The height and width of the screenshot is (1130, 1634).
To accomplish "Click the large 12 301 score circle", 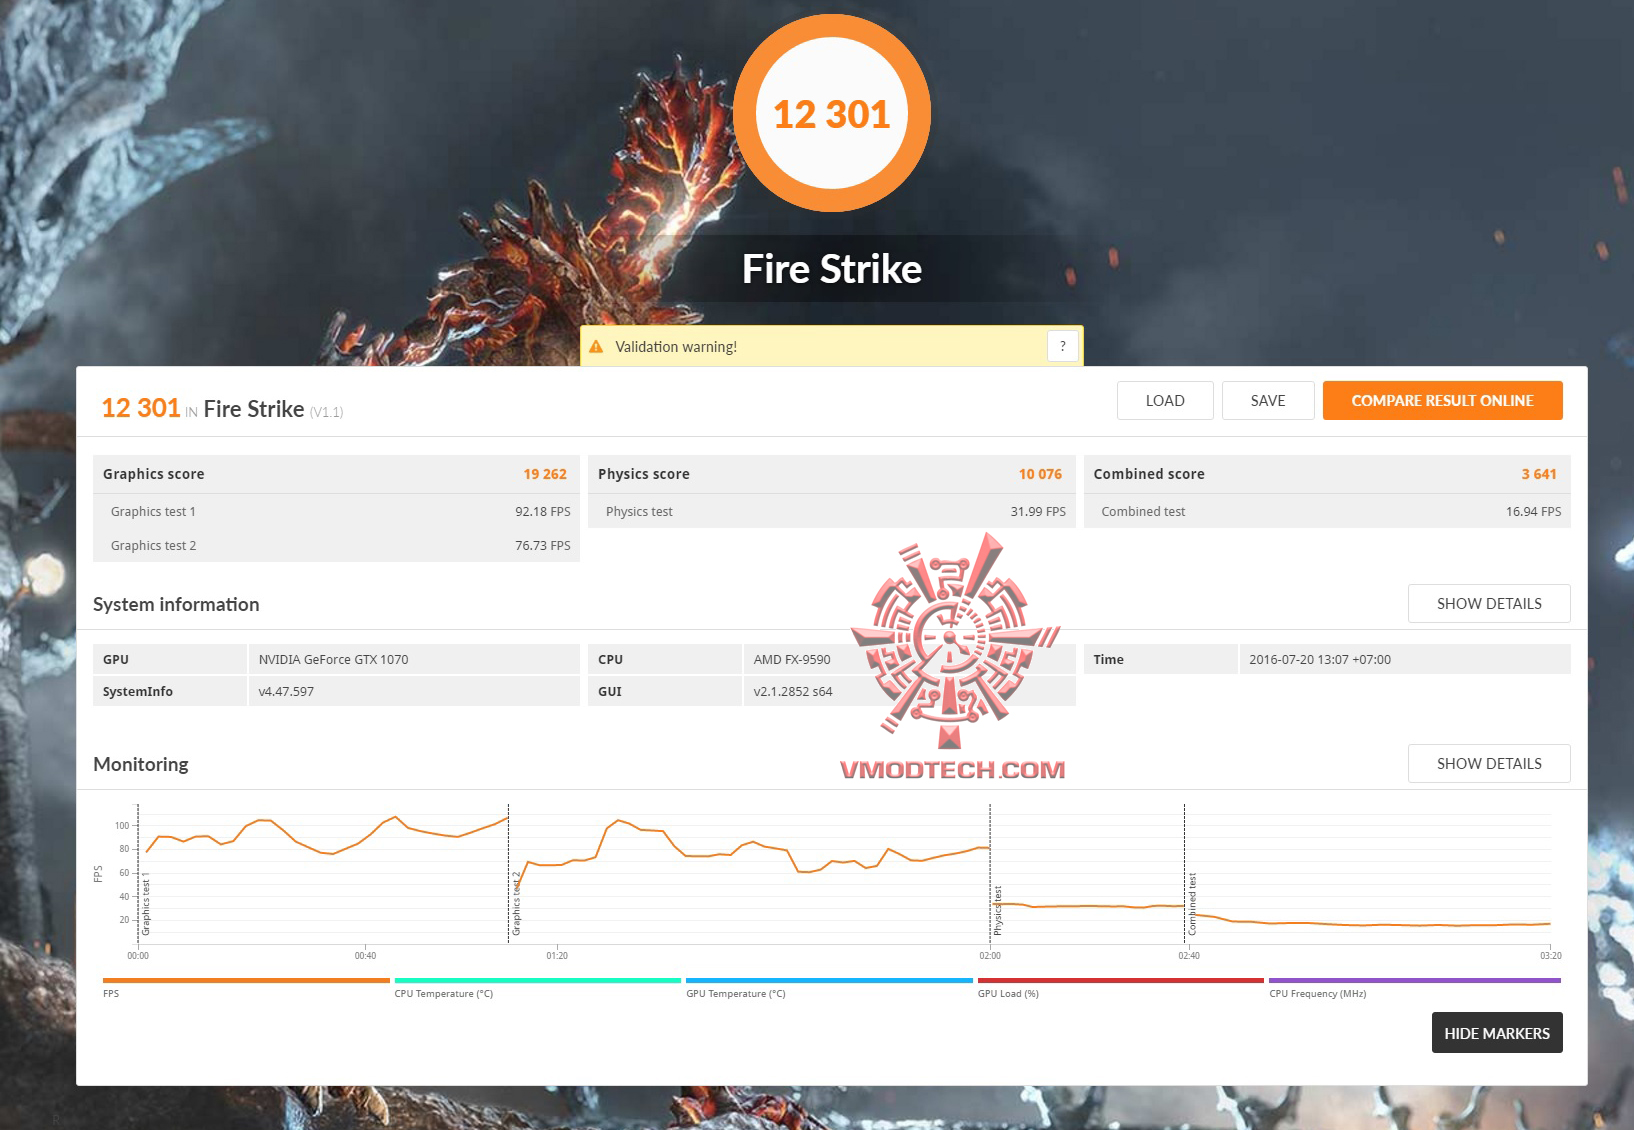I will click(x=832, y=113).
